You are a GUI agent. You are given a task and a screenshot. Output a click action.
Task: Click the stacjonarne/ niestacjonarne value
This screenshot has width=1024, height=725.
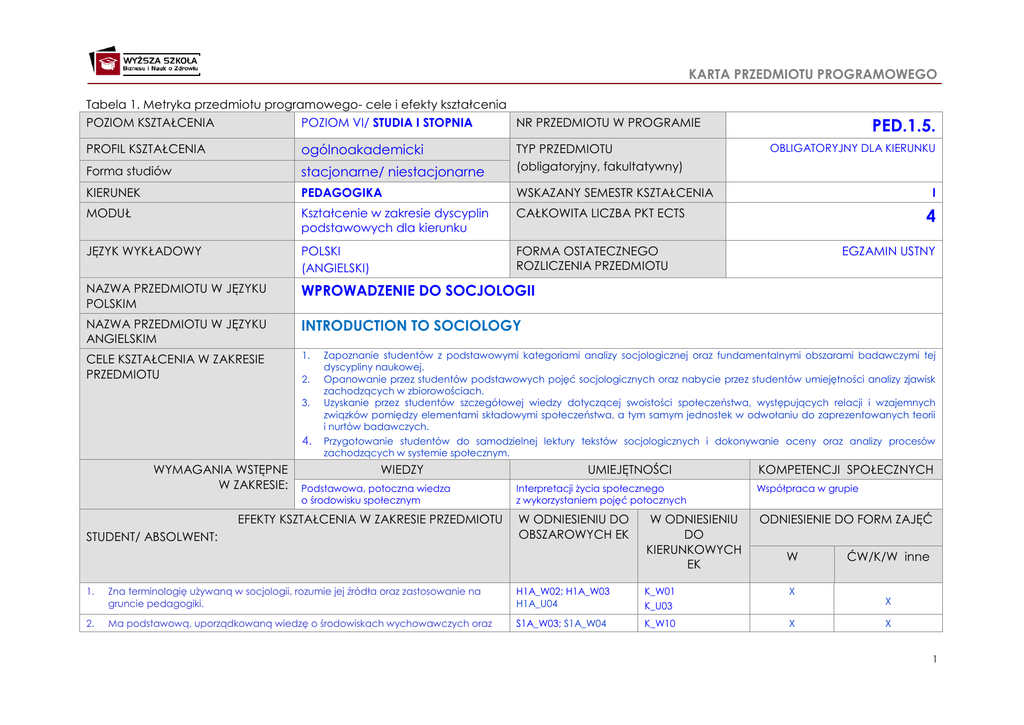(392, 171)
